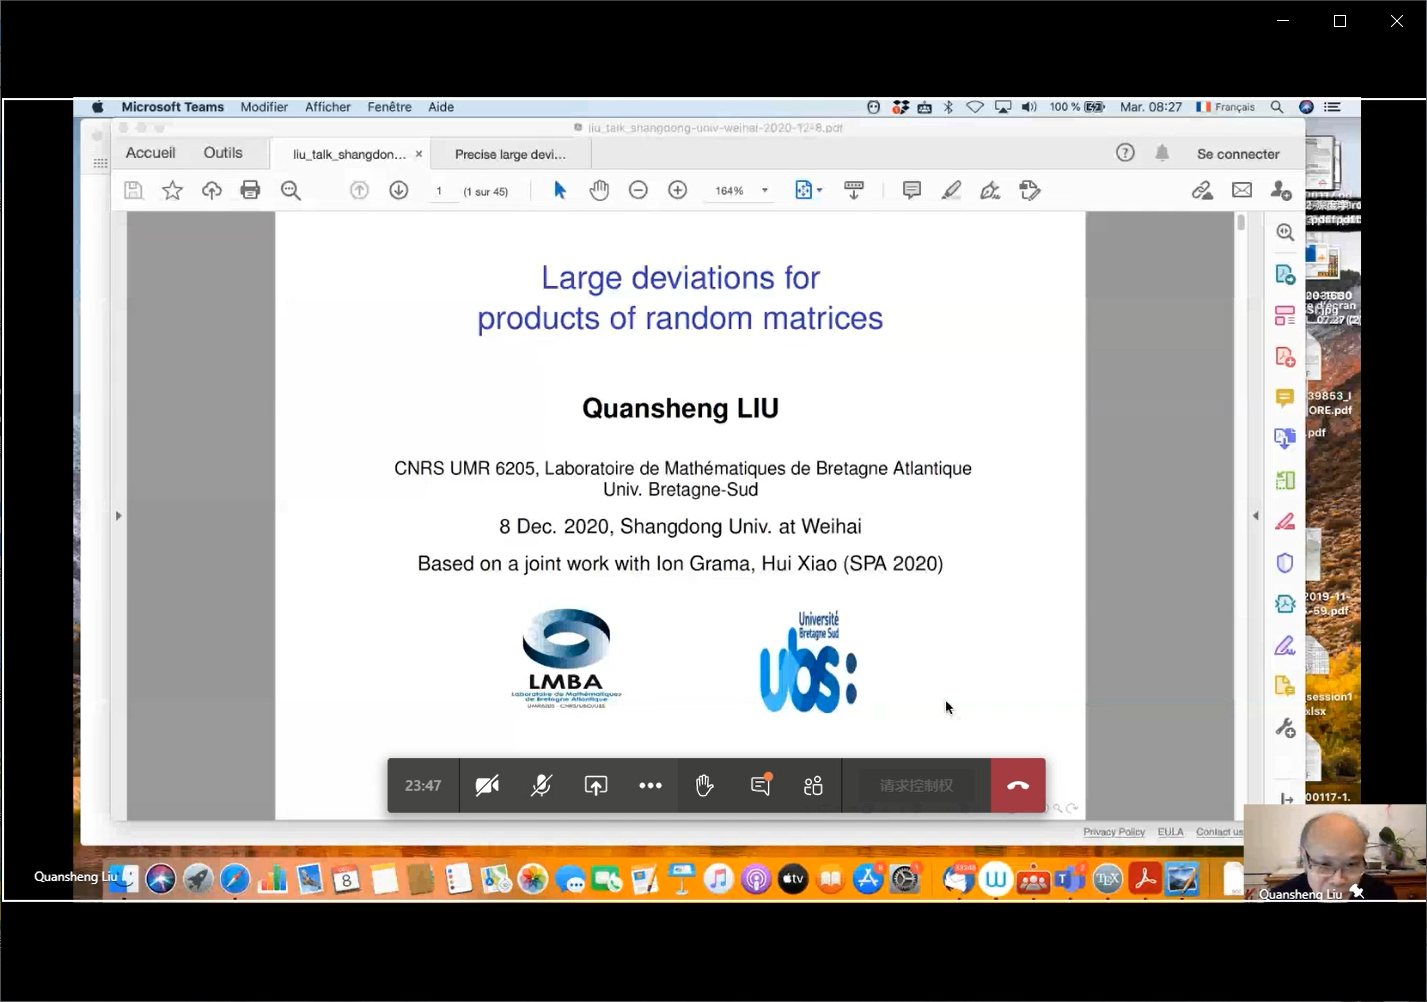Unmute the microphone in the call bar
The width and height of the screenshot is (1427, 1002).
pos(541,786)
